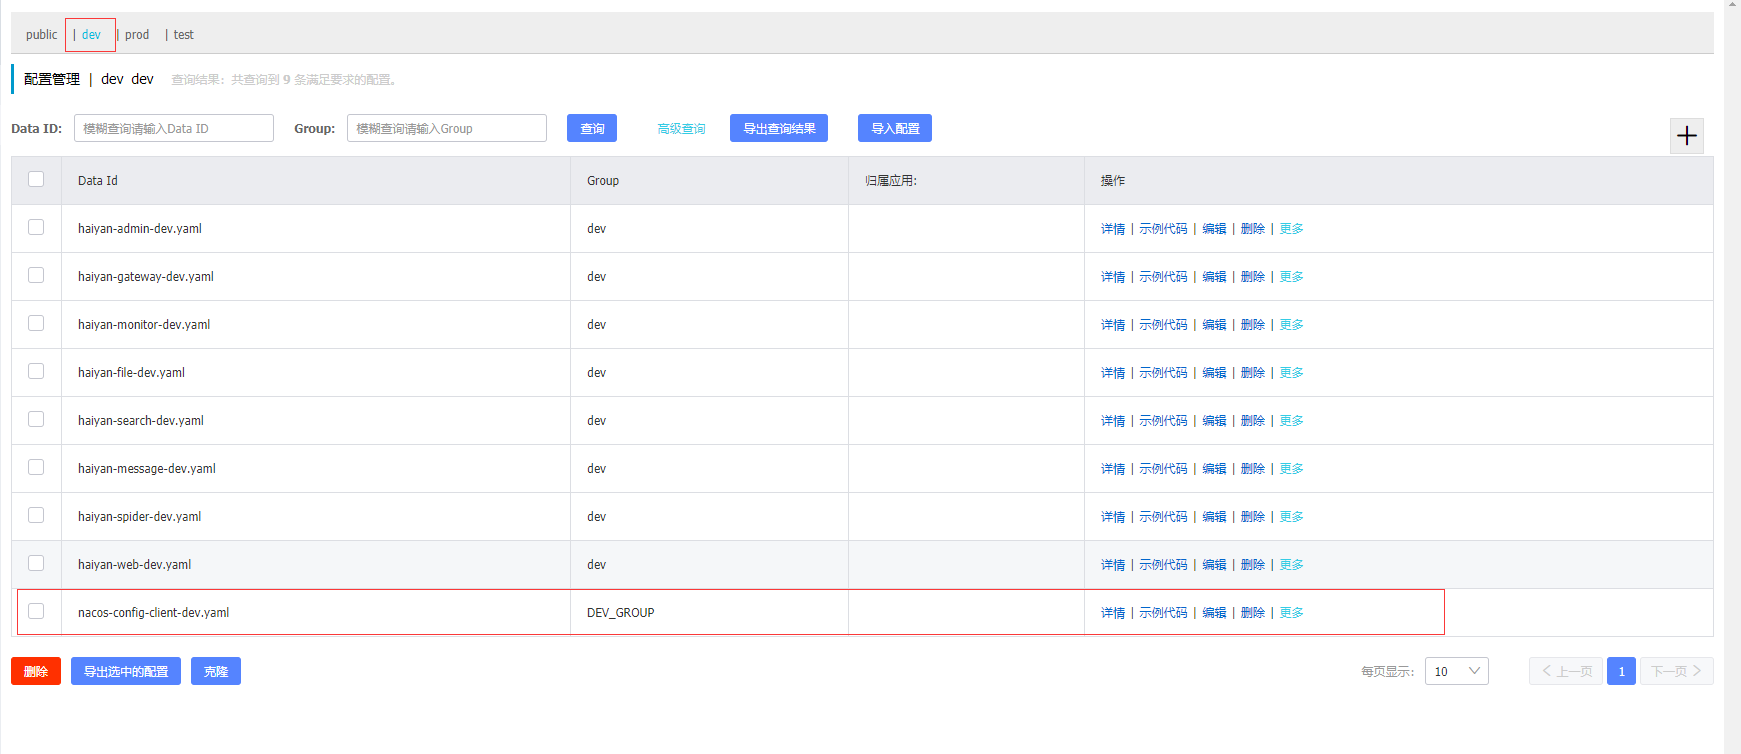1741x754 pixels.
Task: Open 更多 menu for haiyan-web-dev.yaml
Action: pyautogui.click(x=1292, y=565)
